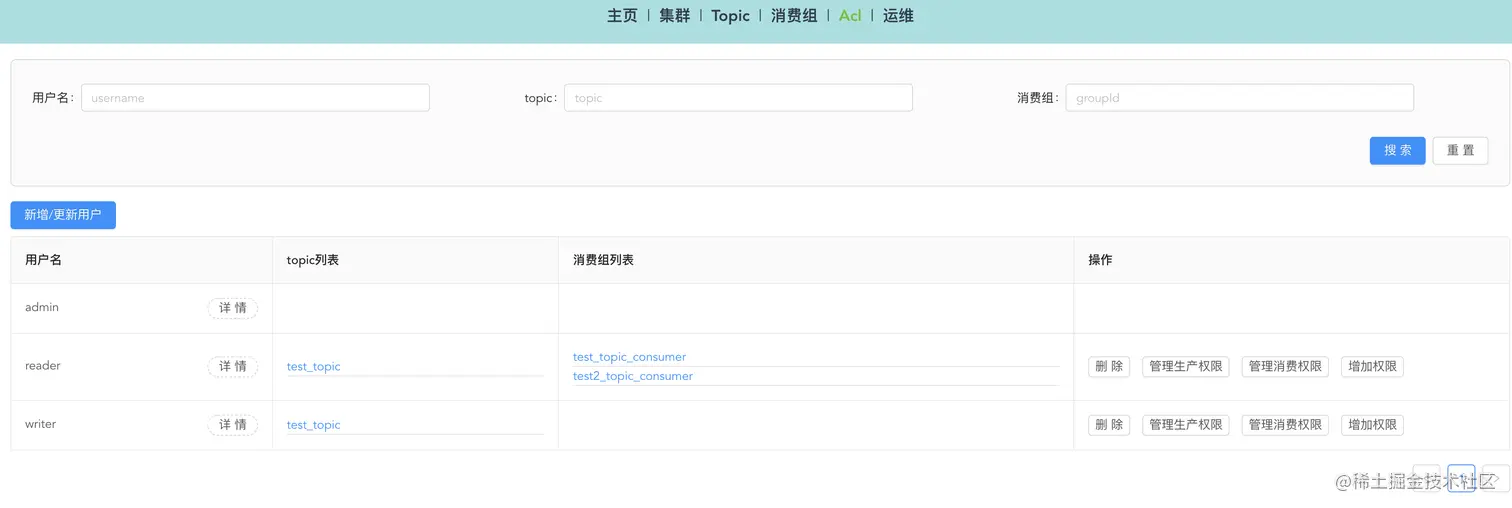This screenshot has height=508, width=1512.
Task: Open the 主页 navigation item
Action: coord(622,16)
